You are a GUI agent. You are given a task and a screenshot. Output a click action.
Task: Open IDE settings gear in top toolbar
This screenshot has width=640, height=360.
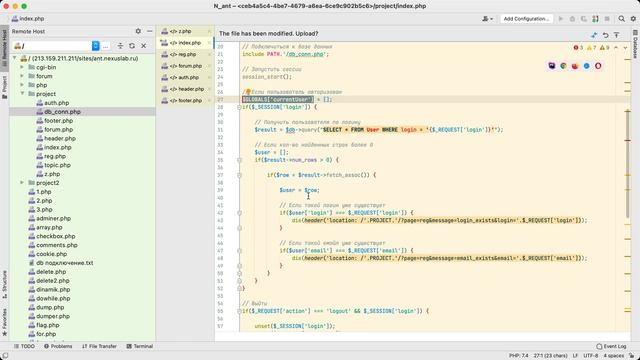pos(633,19)
